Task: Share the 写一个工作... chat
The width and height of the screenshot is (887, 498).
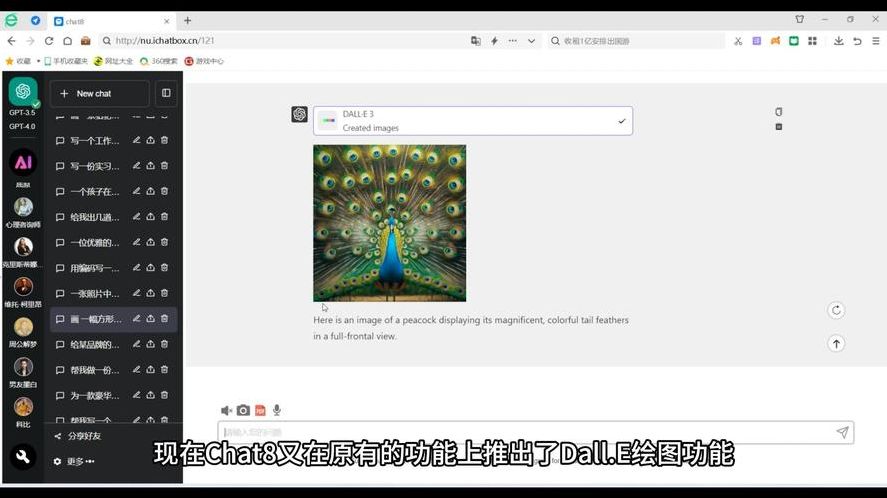Action: click(x=150, y=140)
